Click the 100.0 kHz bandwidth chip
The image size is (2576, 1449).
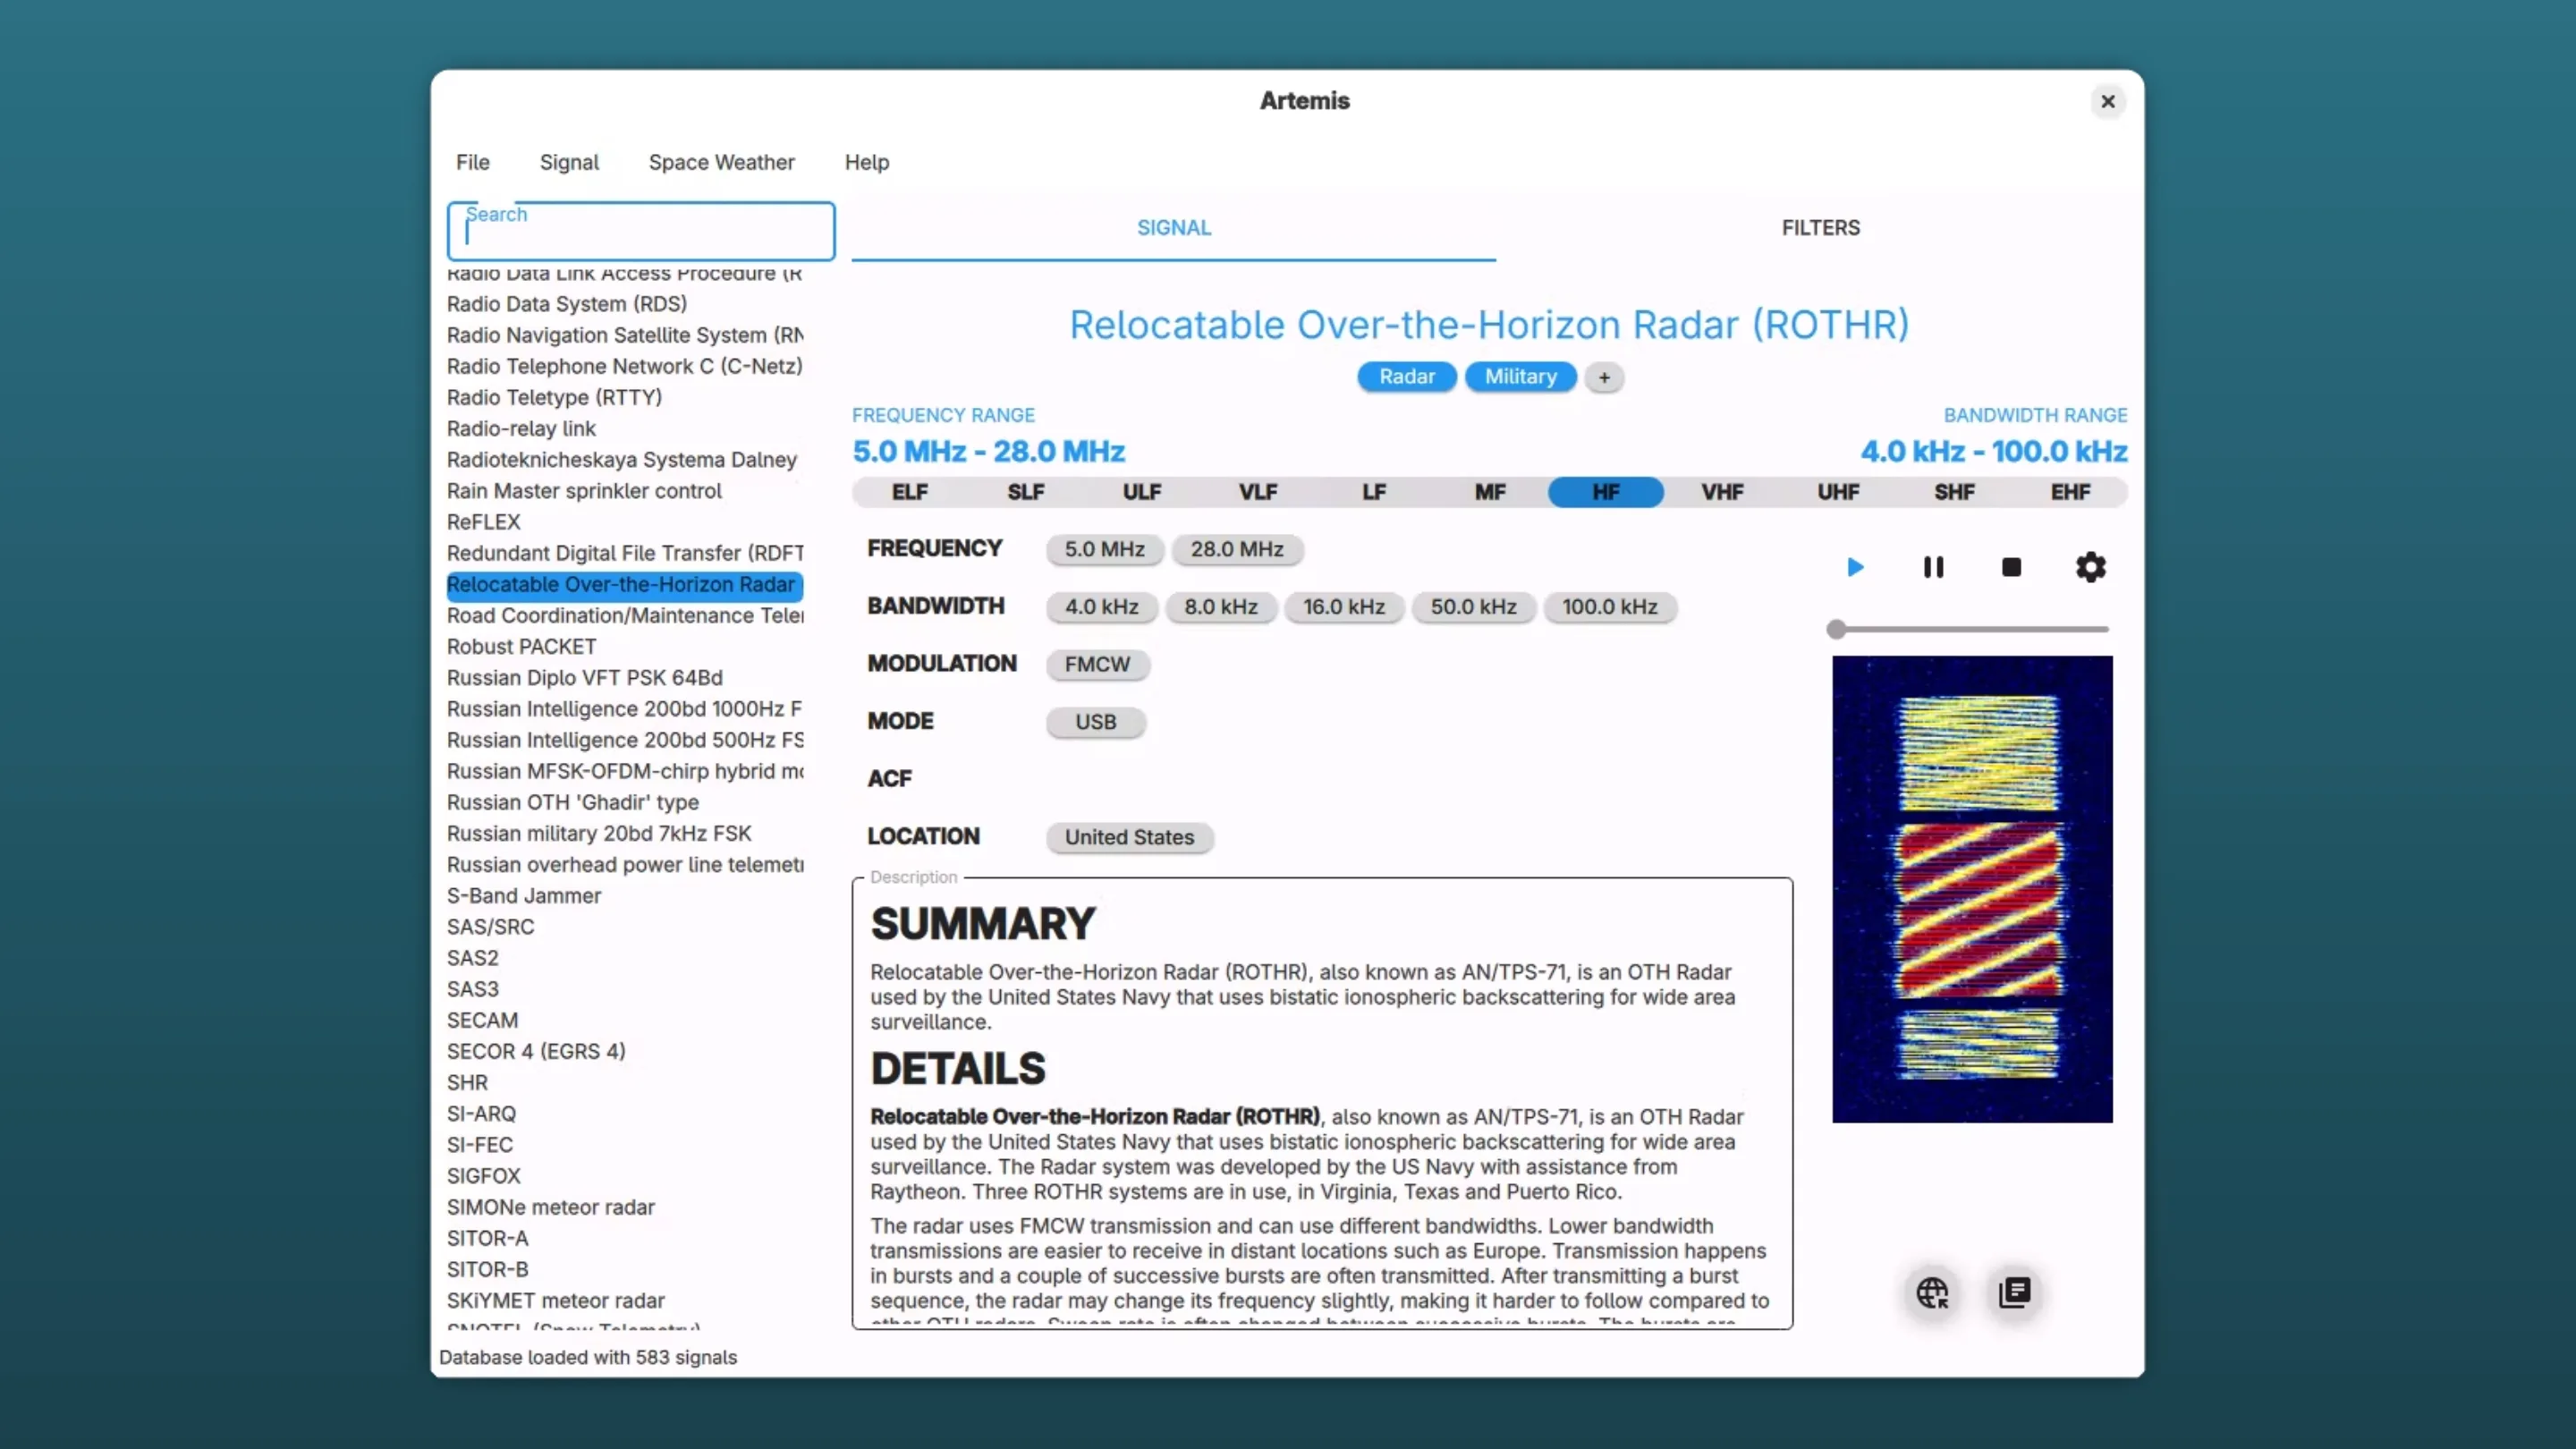click(1609, 607)
